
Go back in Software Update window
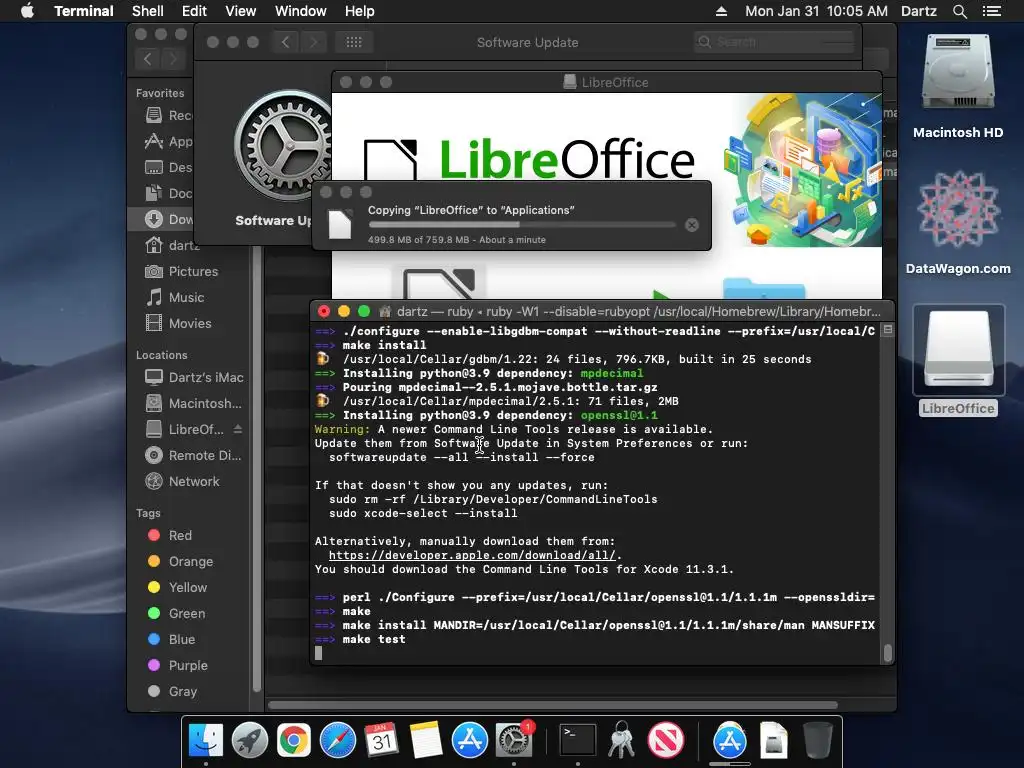click(x=285, y=42)
